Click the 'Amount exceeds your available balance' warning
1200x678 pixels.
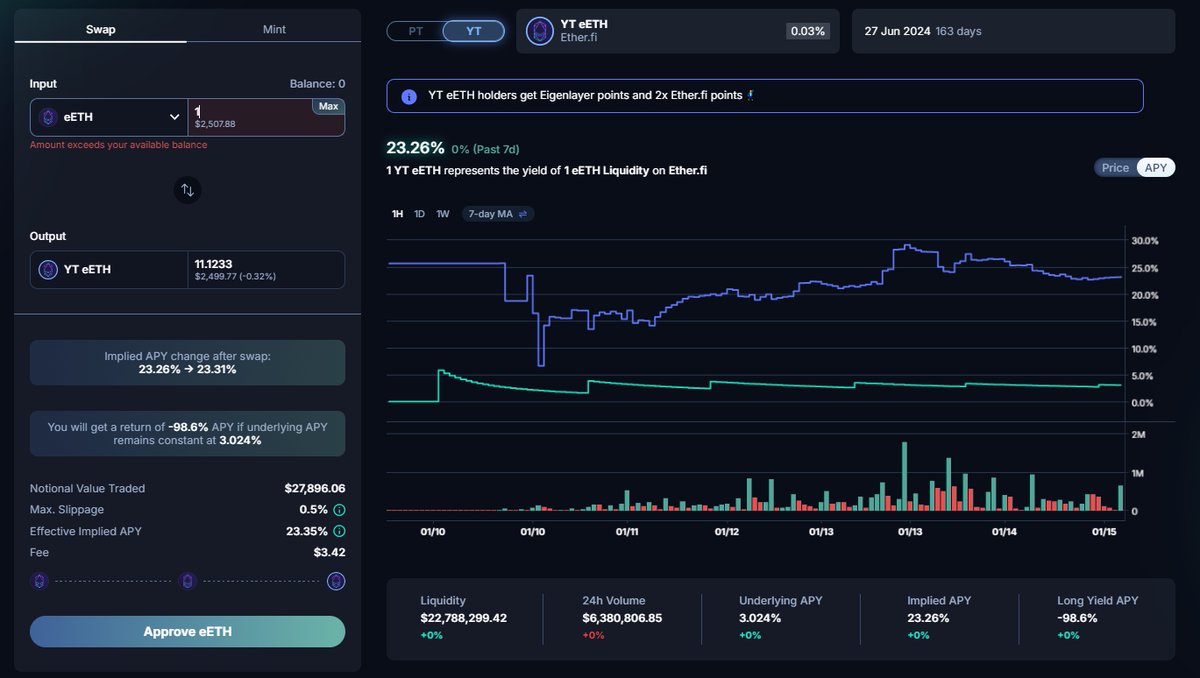119,145
